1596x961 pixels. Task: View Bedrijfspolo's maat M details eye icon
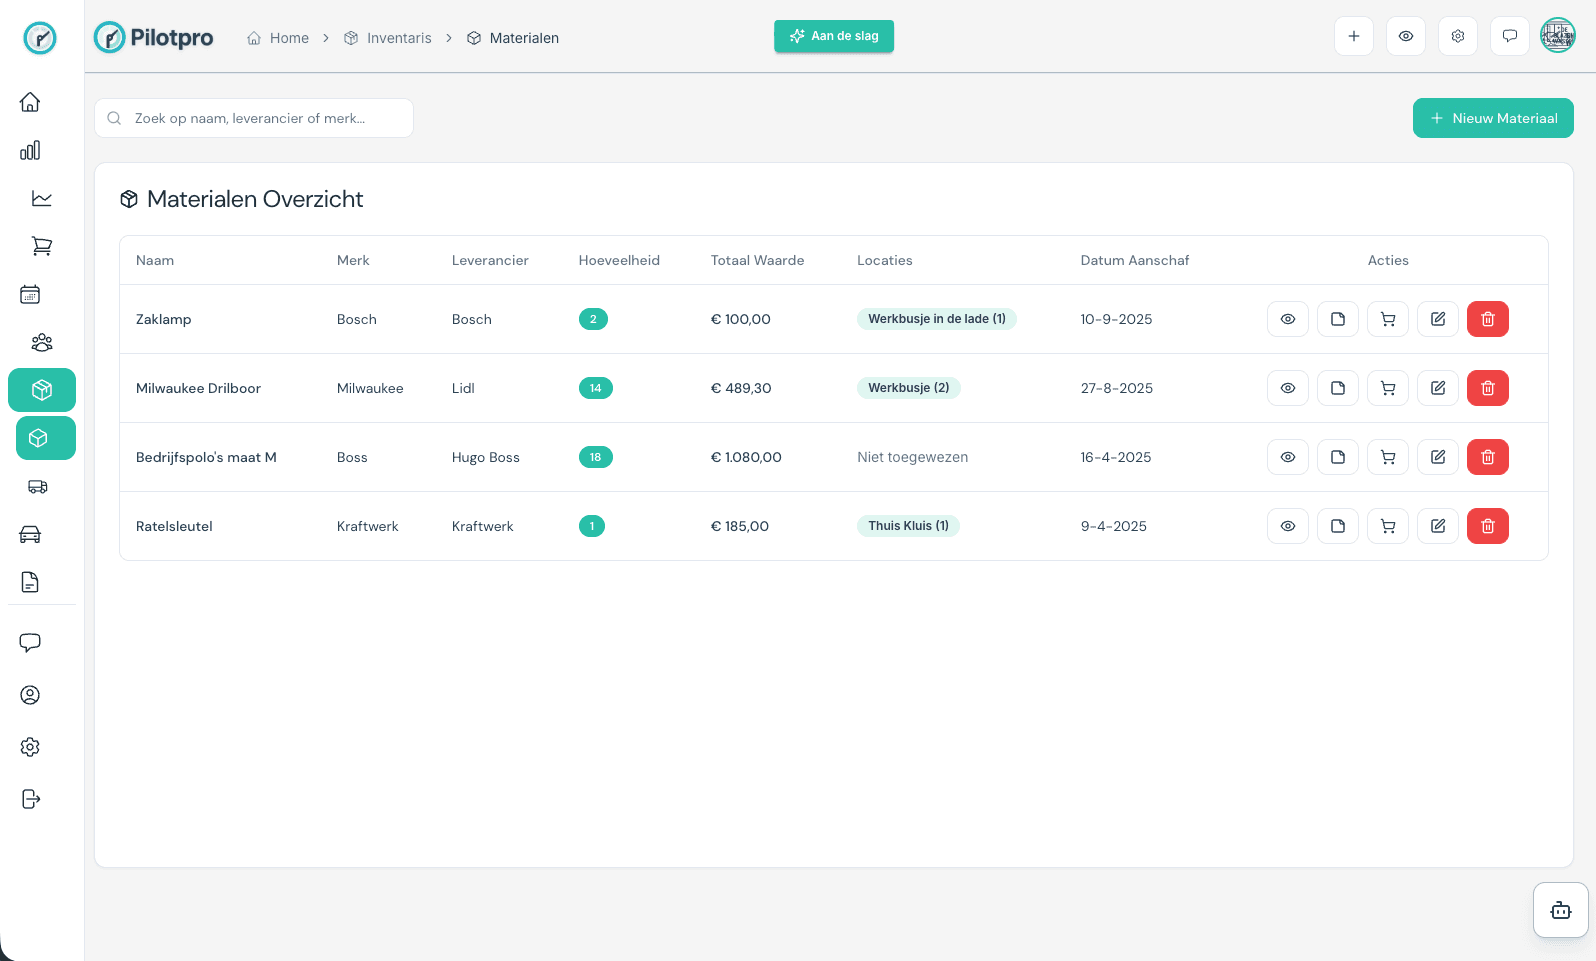pos(1287,457)
